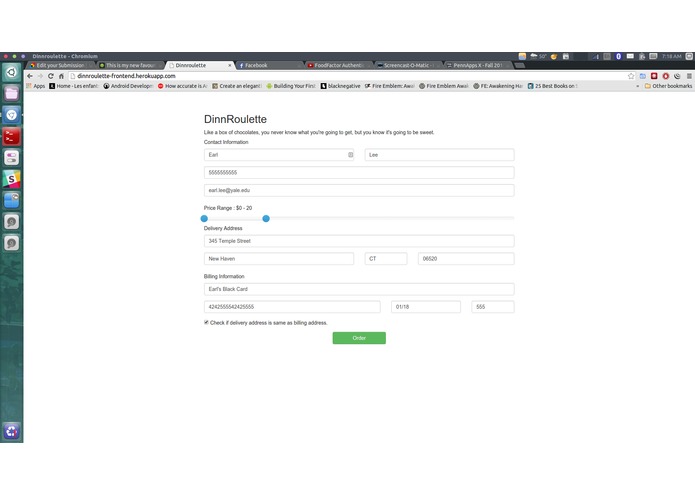Viewport: 695px width, 494px height.
Task: Click CVV field 555
Action: click(x=492, y=307)
